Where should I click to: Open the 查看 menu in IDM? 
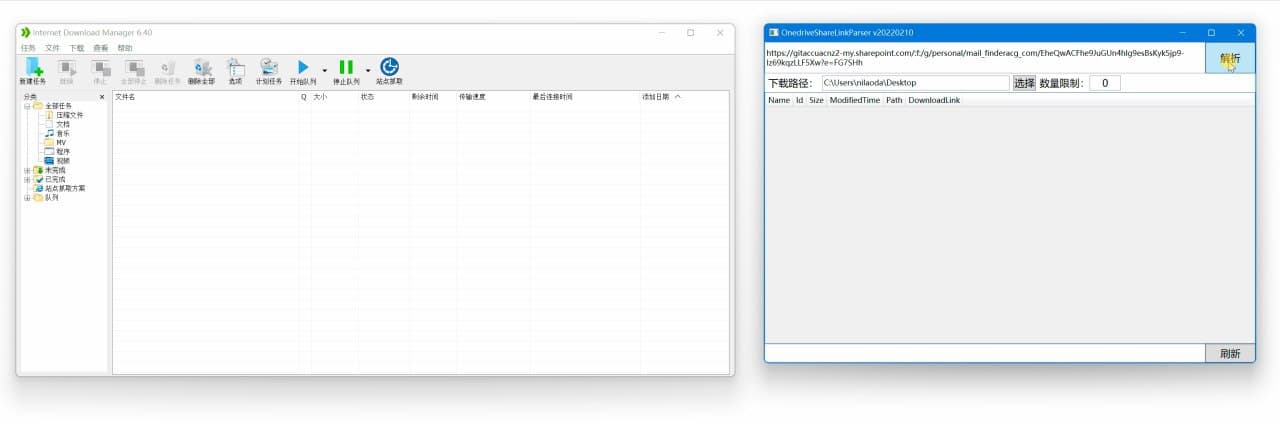(x=100, y=48)
